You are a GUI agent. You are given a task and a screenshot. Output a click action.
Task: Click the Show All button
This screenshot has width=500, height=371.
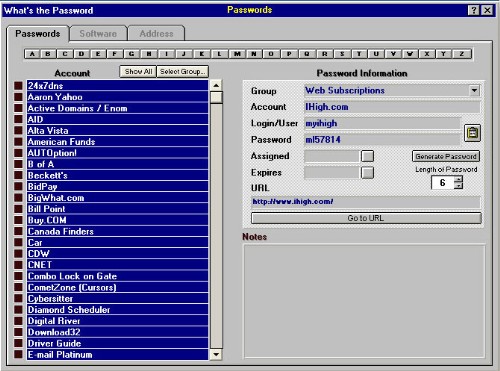(x=138, y=72)
